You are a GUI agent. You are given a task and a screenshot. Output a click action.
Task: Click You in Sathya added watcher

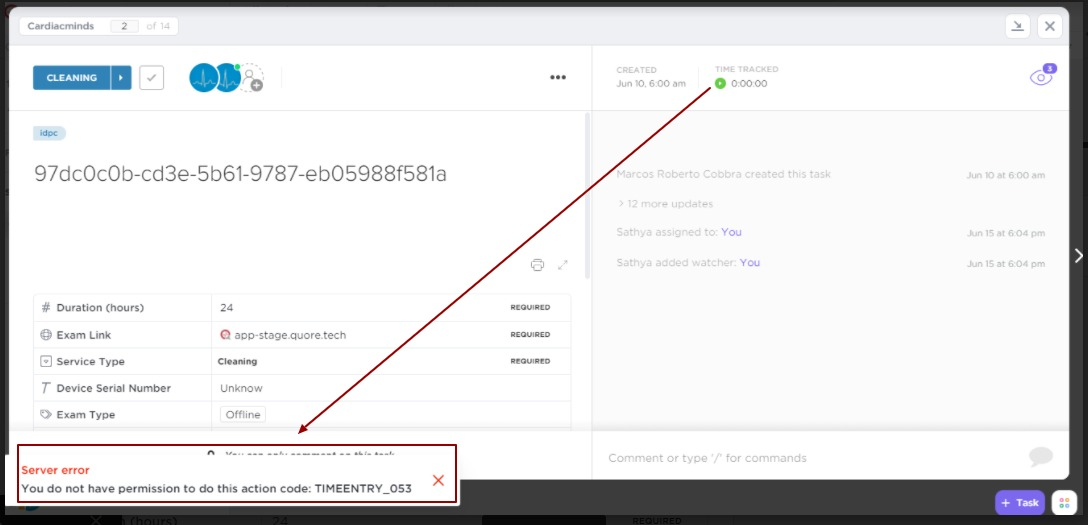749,263
